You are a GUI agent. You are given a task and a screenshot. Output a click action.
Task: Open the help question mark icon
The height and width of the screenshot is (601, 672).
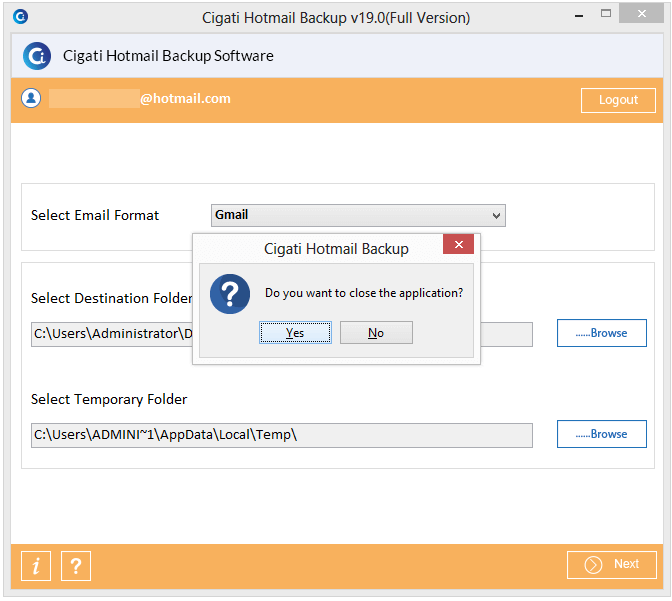76,566
